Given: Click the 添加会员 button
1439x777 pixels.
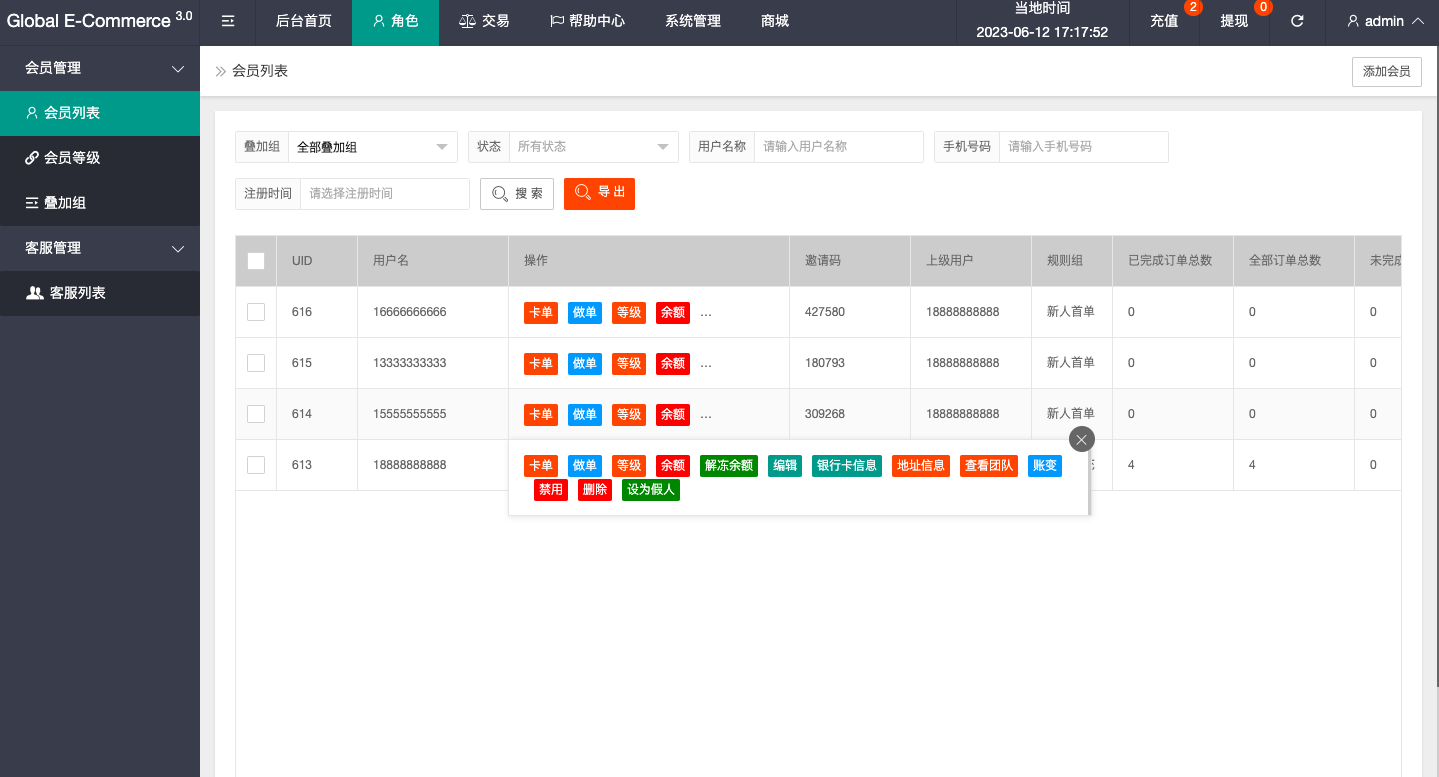Looking at the screenshot, I should click(x=1386, y=72).
